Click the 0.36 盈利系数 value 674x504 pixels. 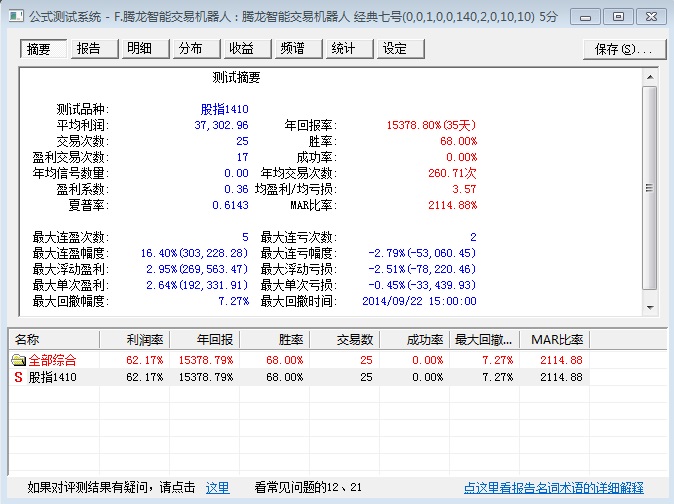pos(236,189)
